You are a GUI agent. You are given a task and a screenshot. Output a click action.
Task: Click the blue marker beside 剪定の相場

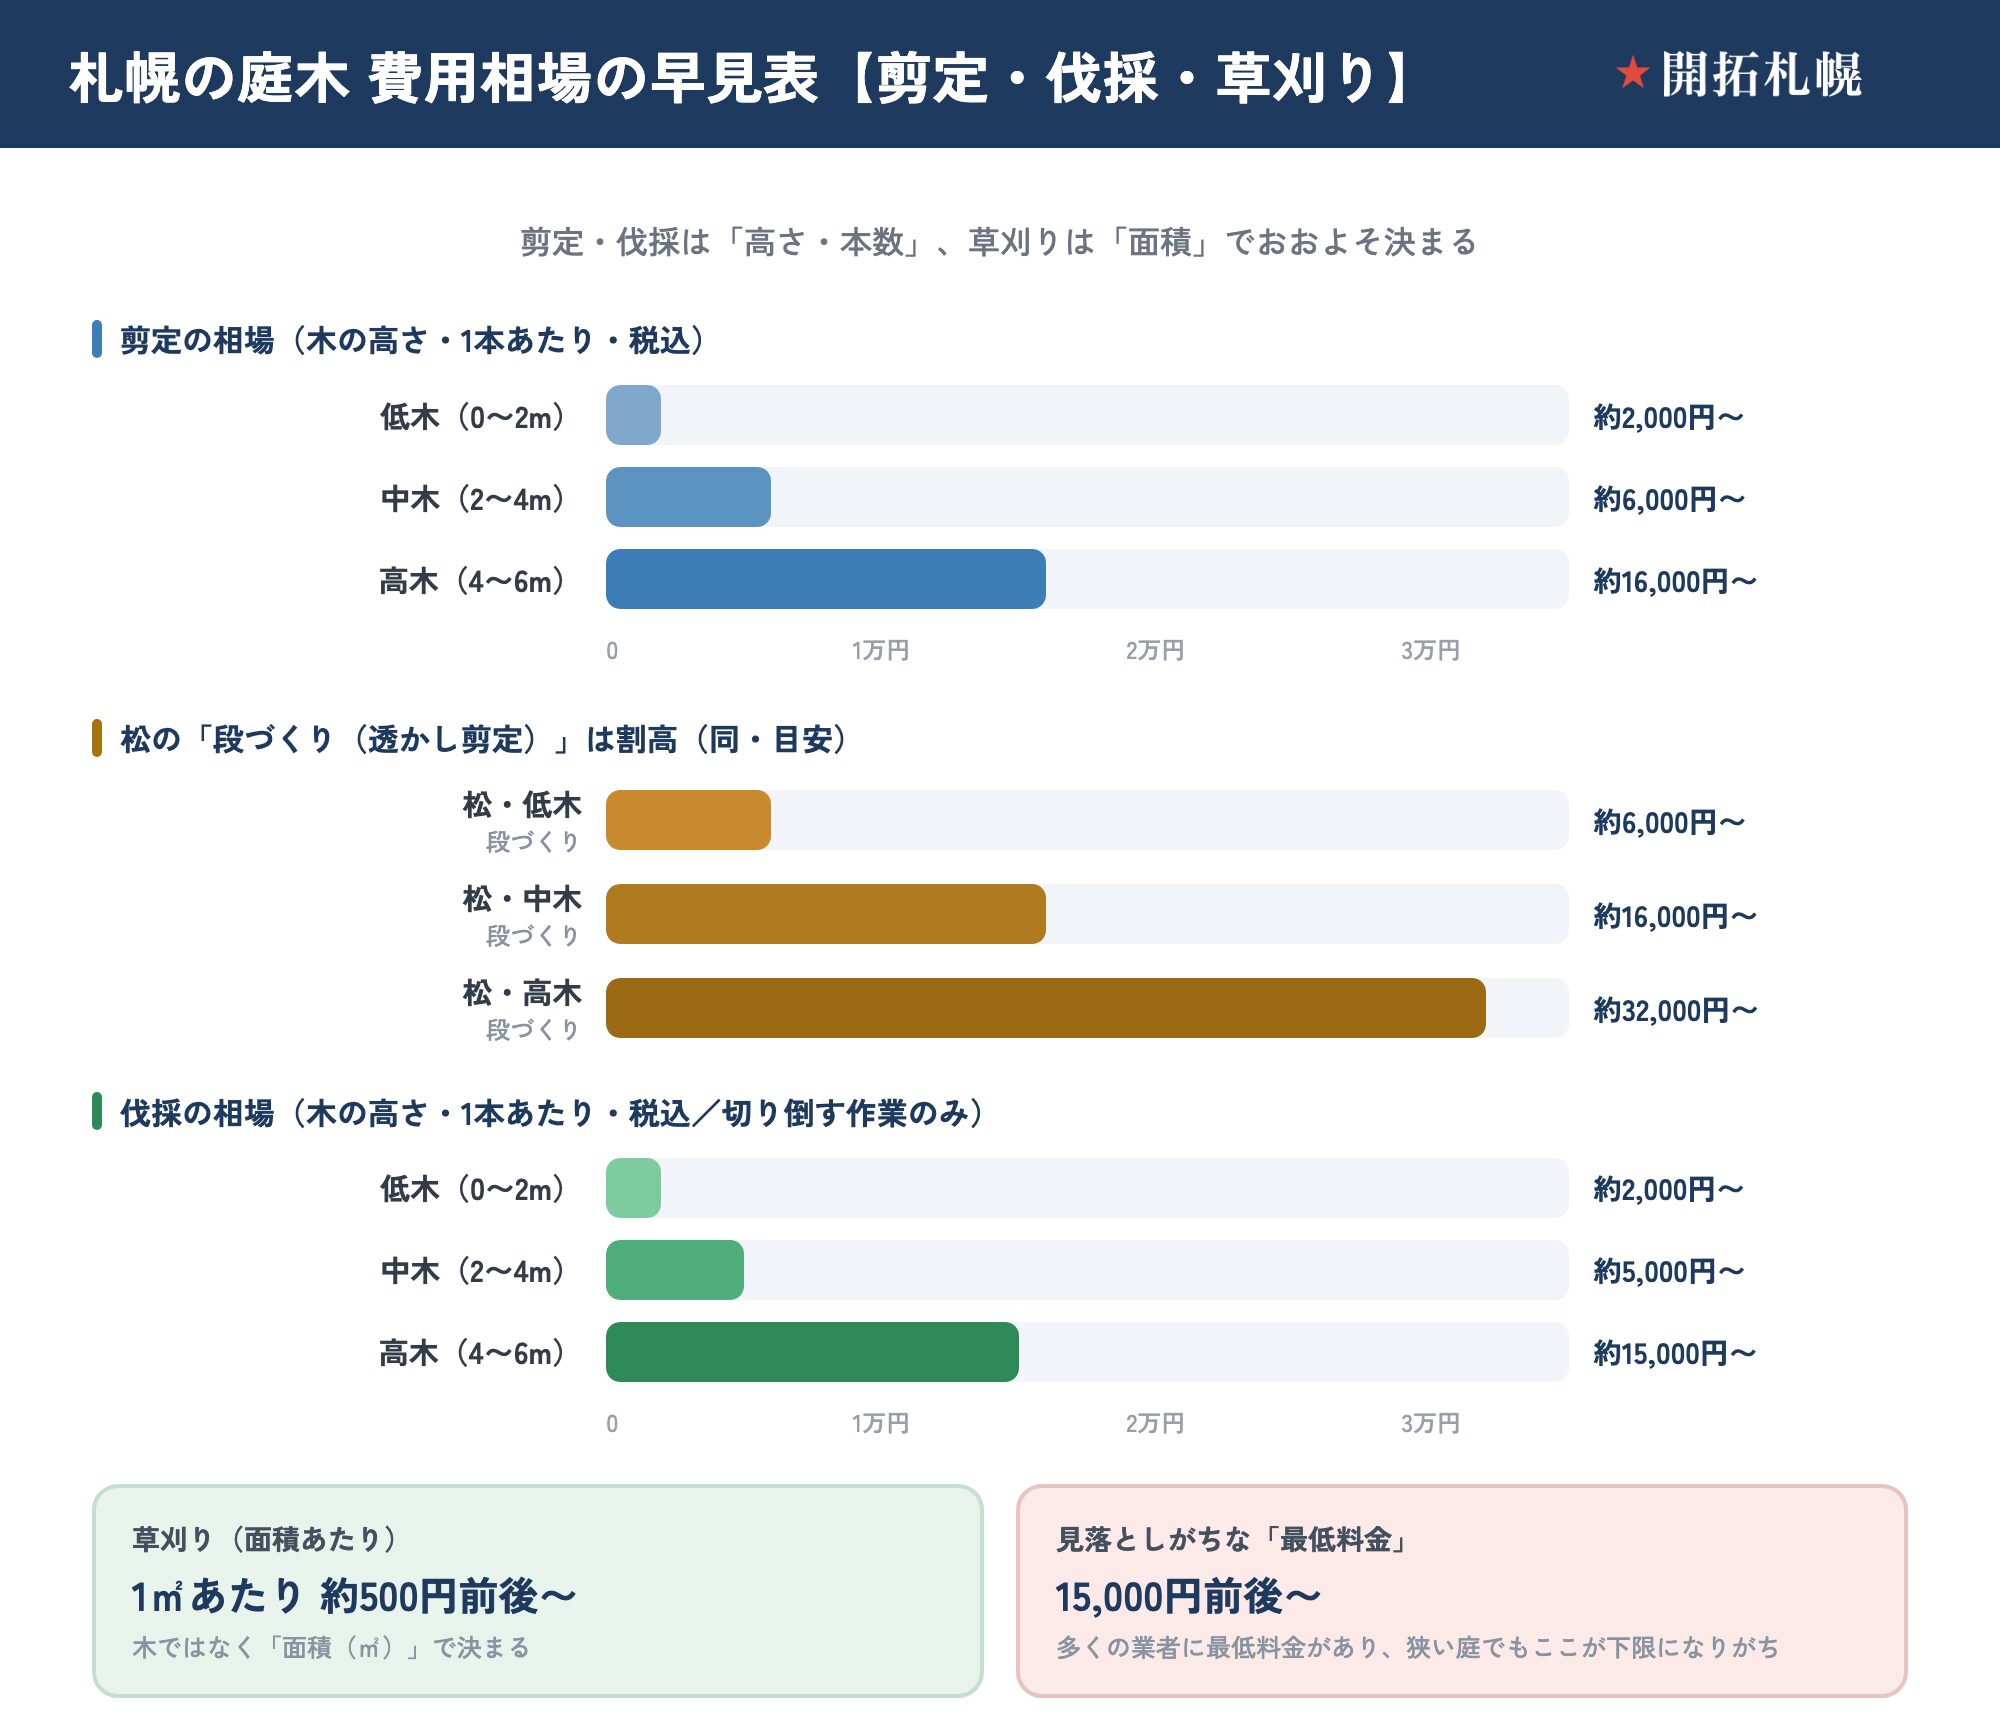pyautogui.click(x=97, y=339)
